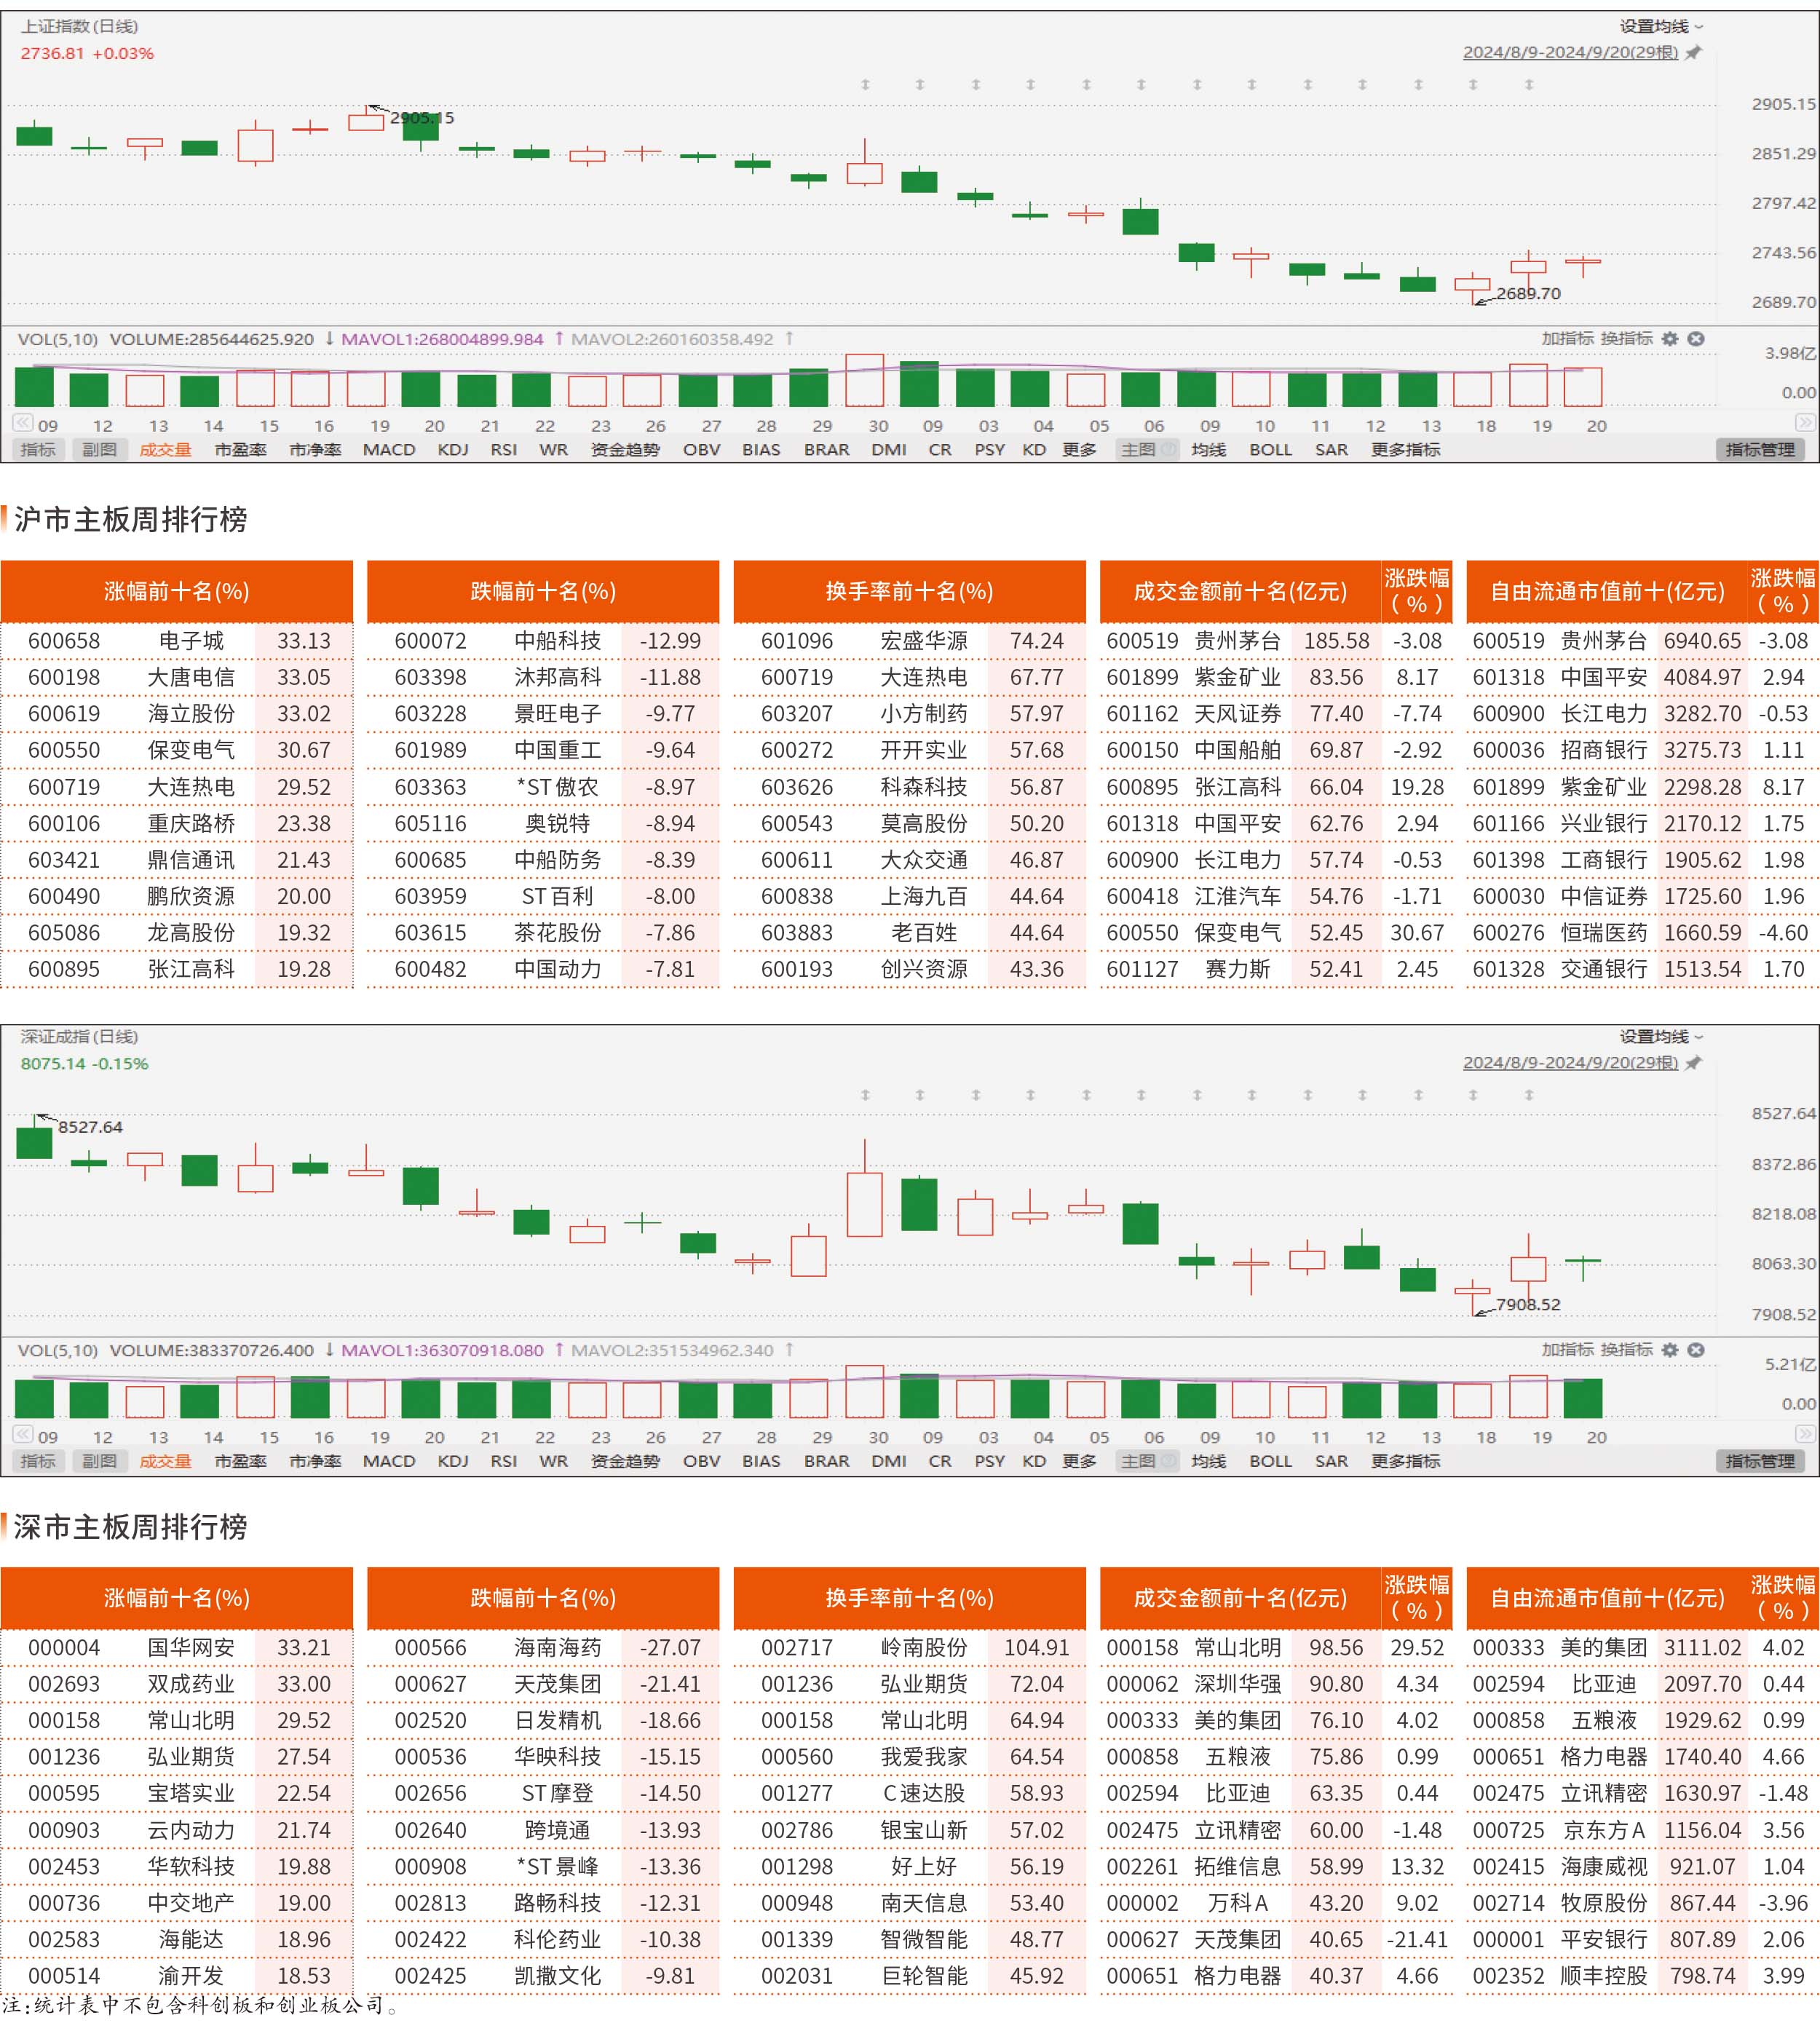The height and width of the screenshot is (2031, 1820).
Task: Select 成交量 indicator tab under Shanghai chart
Action: (165, 450)
